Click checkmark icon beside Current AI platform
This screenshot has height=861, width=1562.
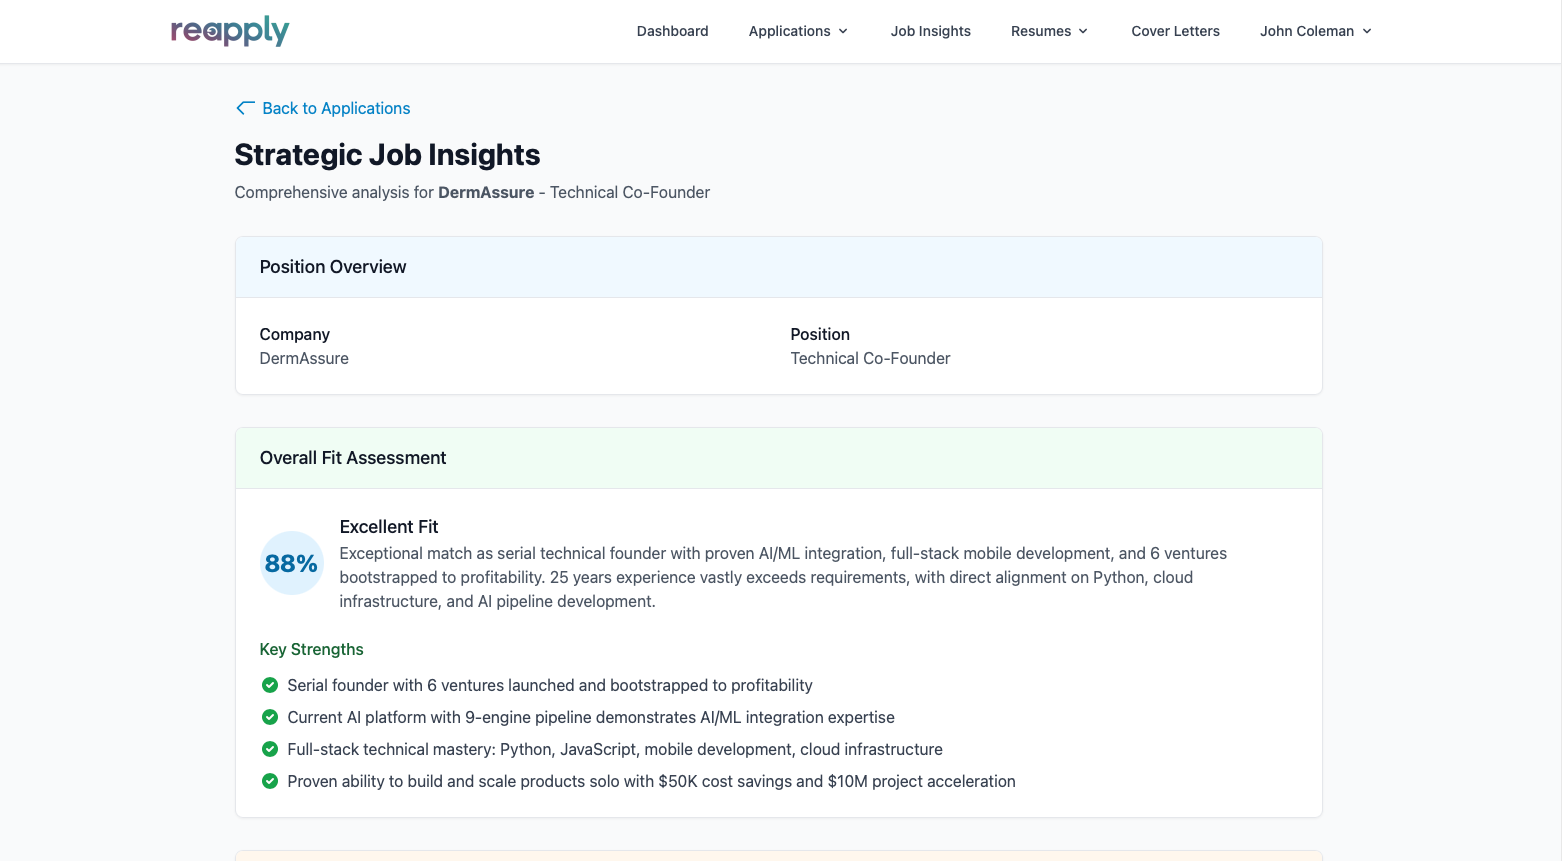270,717
